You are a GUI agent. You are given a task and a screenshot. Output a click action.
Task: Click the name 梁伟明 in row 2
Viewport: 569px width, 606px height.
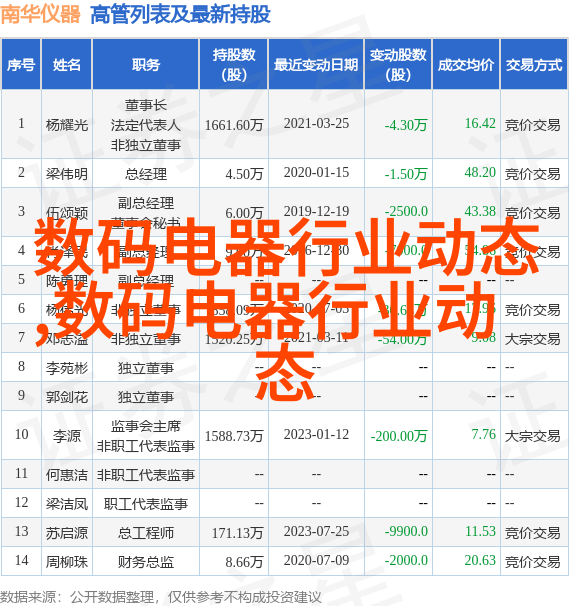[x=67, y=174]
